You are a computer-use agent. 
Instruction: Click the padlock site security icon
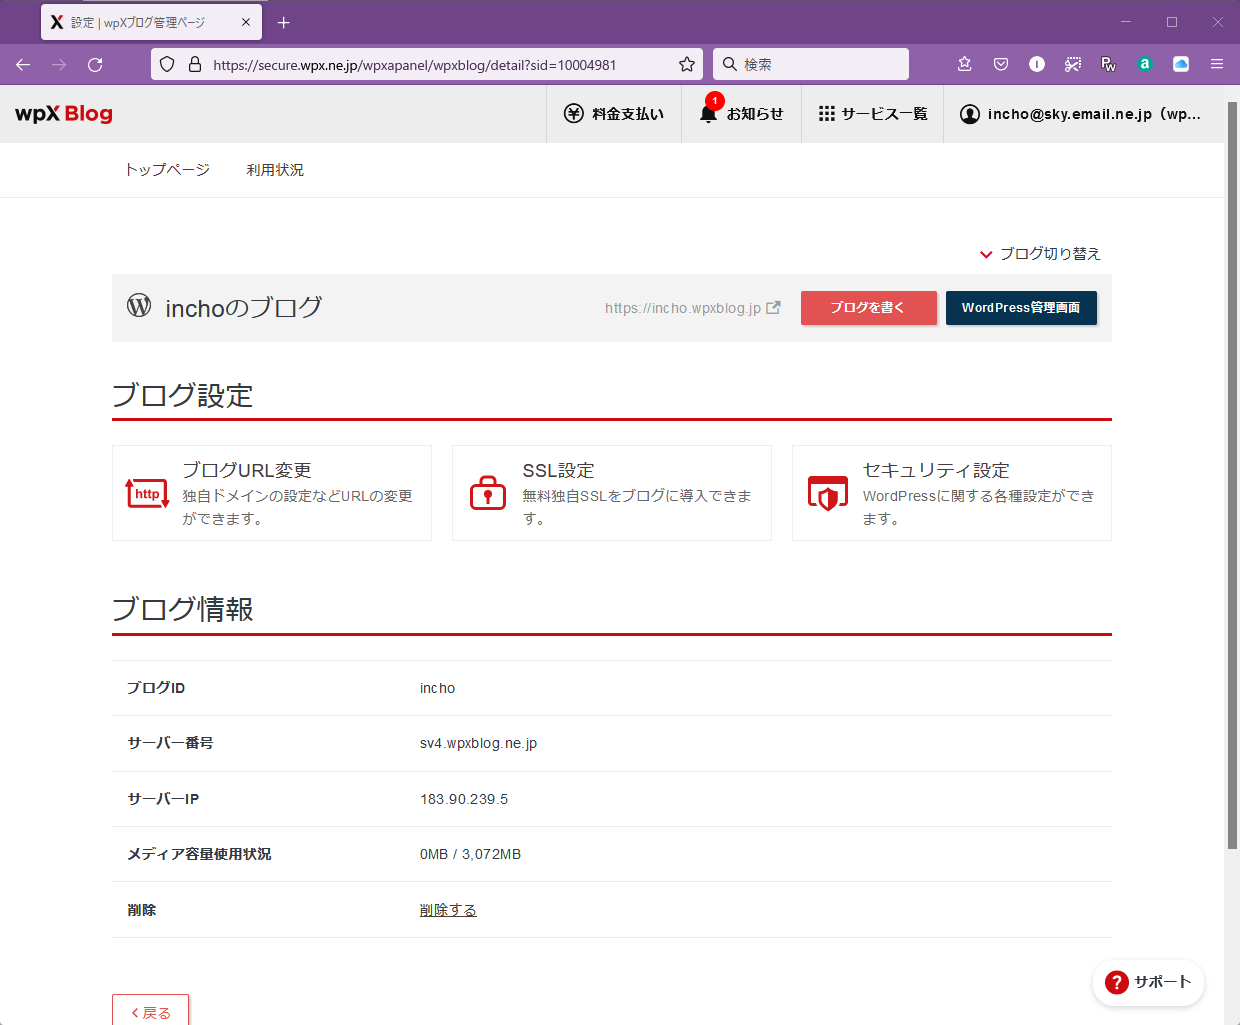[195, 64]
